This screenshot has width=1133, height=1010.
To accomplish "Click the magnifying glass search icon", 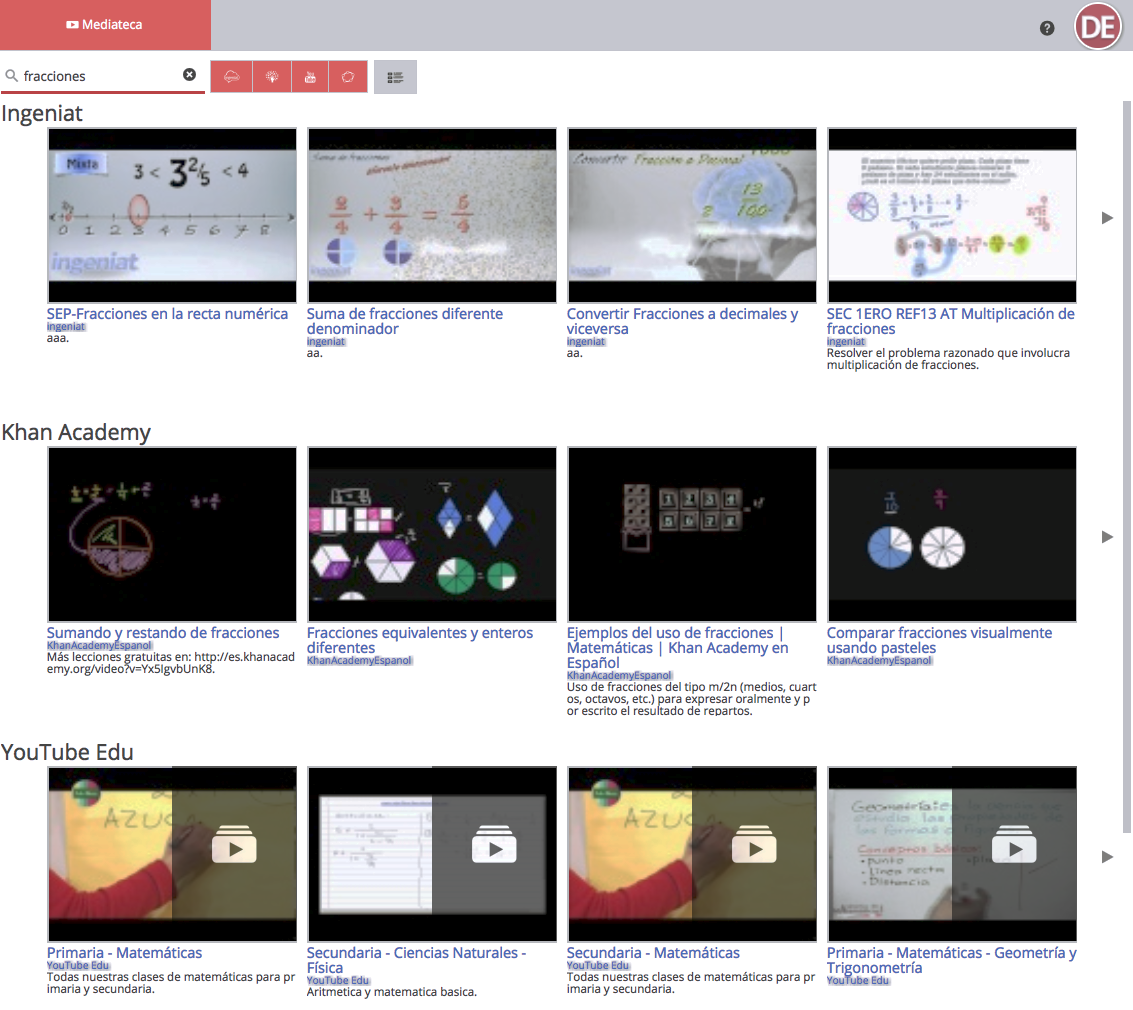I will 12,76.
